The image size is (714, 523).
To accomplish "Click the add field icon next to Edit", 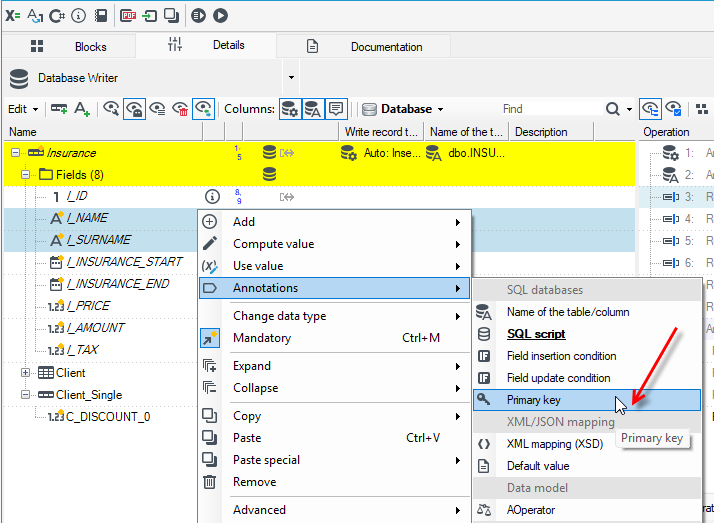I will 59,109.
